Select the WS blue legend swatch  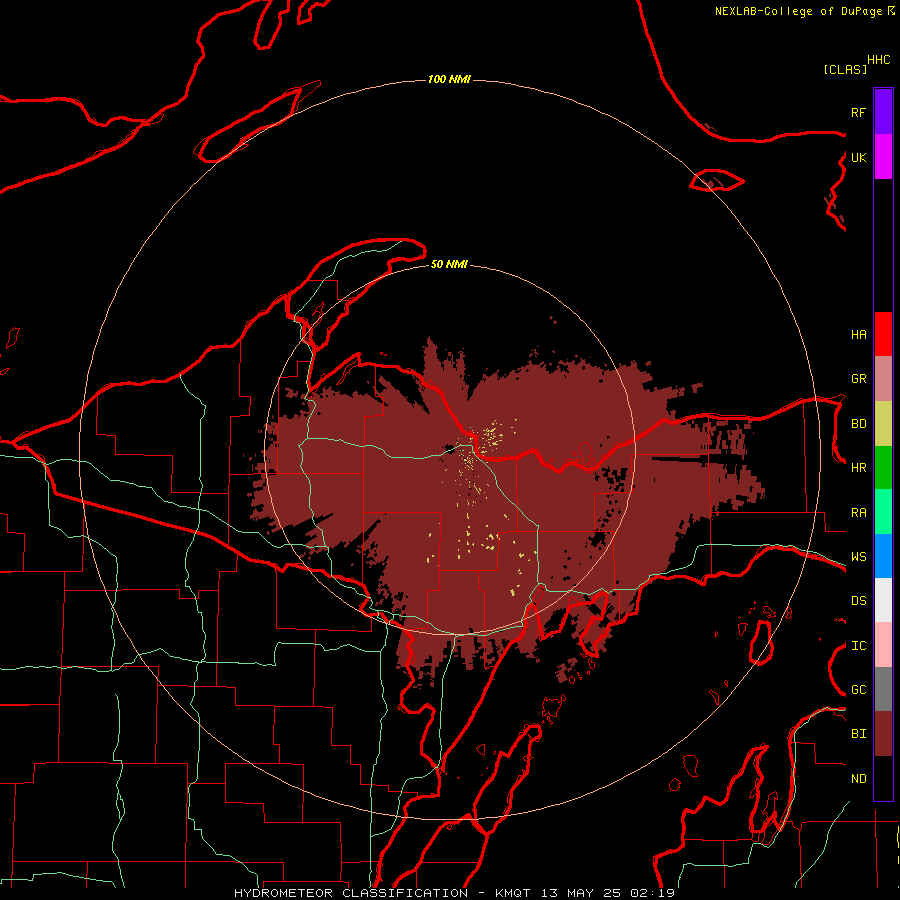[x=883, y=556]
